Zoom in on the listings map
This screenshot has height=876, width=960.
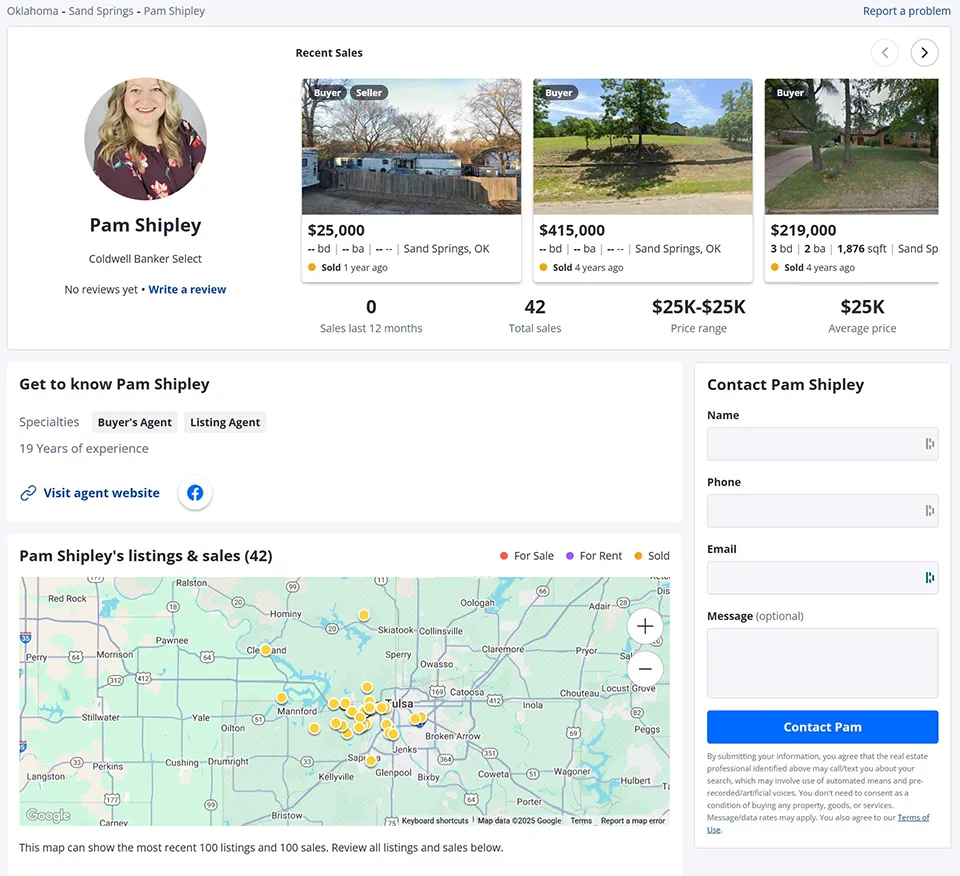tap(645, 626)
